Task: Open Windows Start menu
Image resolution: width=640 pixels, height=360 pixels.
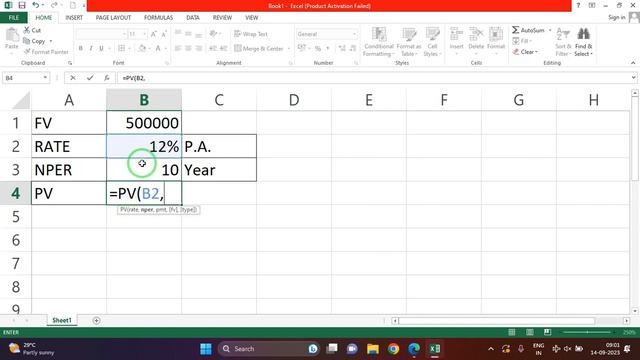Action: click(x=206, y=349)
